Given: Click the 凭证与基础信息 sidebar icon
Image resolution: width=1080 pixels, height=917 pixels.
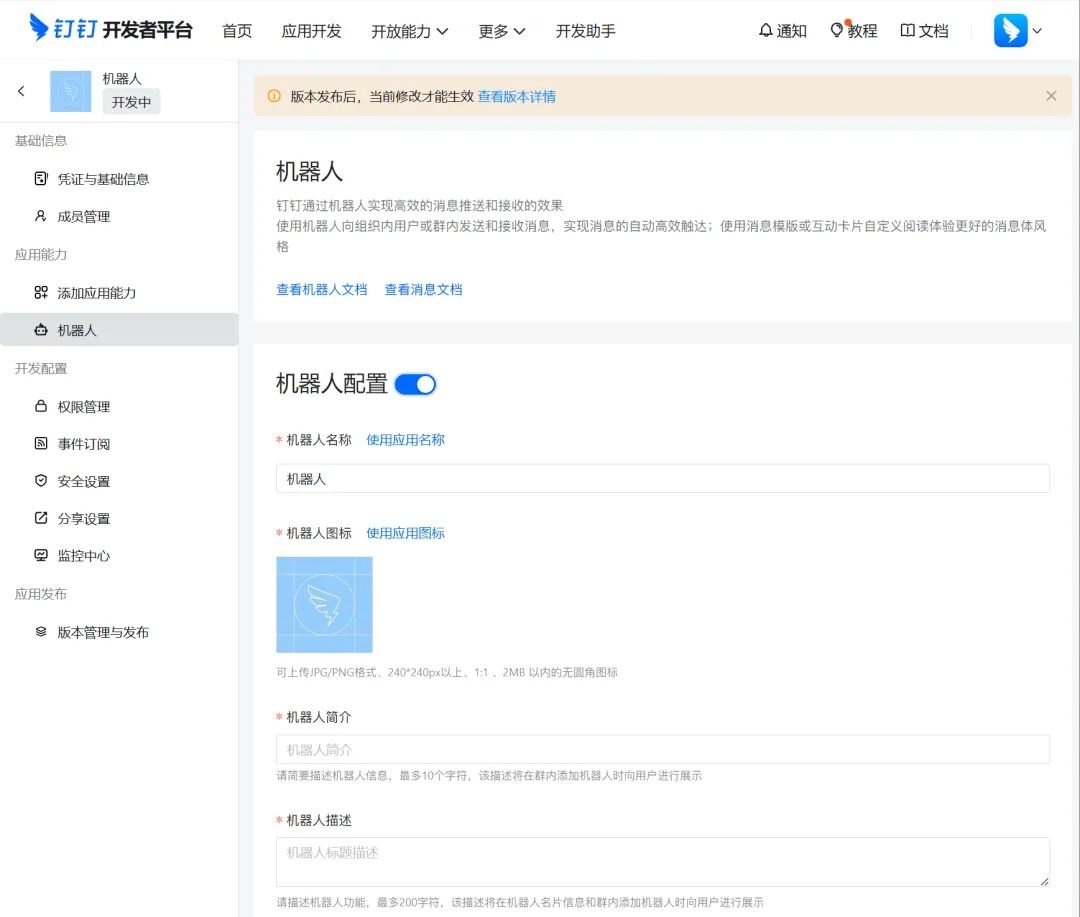Looking at the screenshot, I should tap(41, 178).
